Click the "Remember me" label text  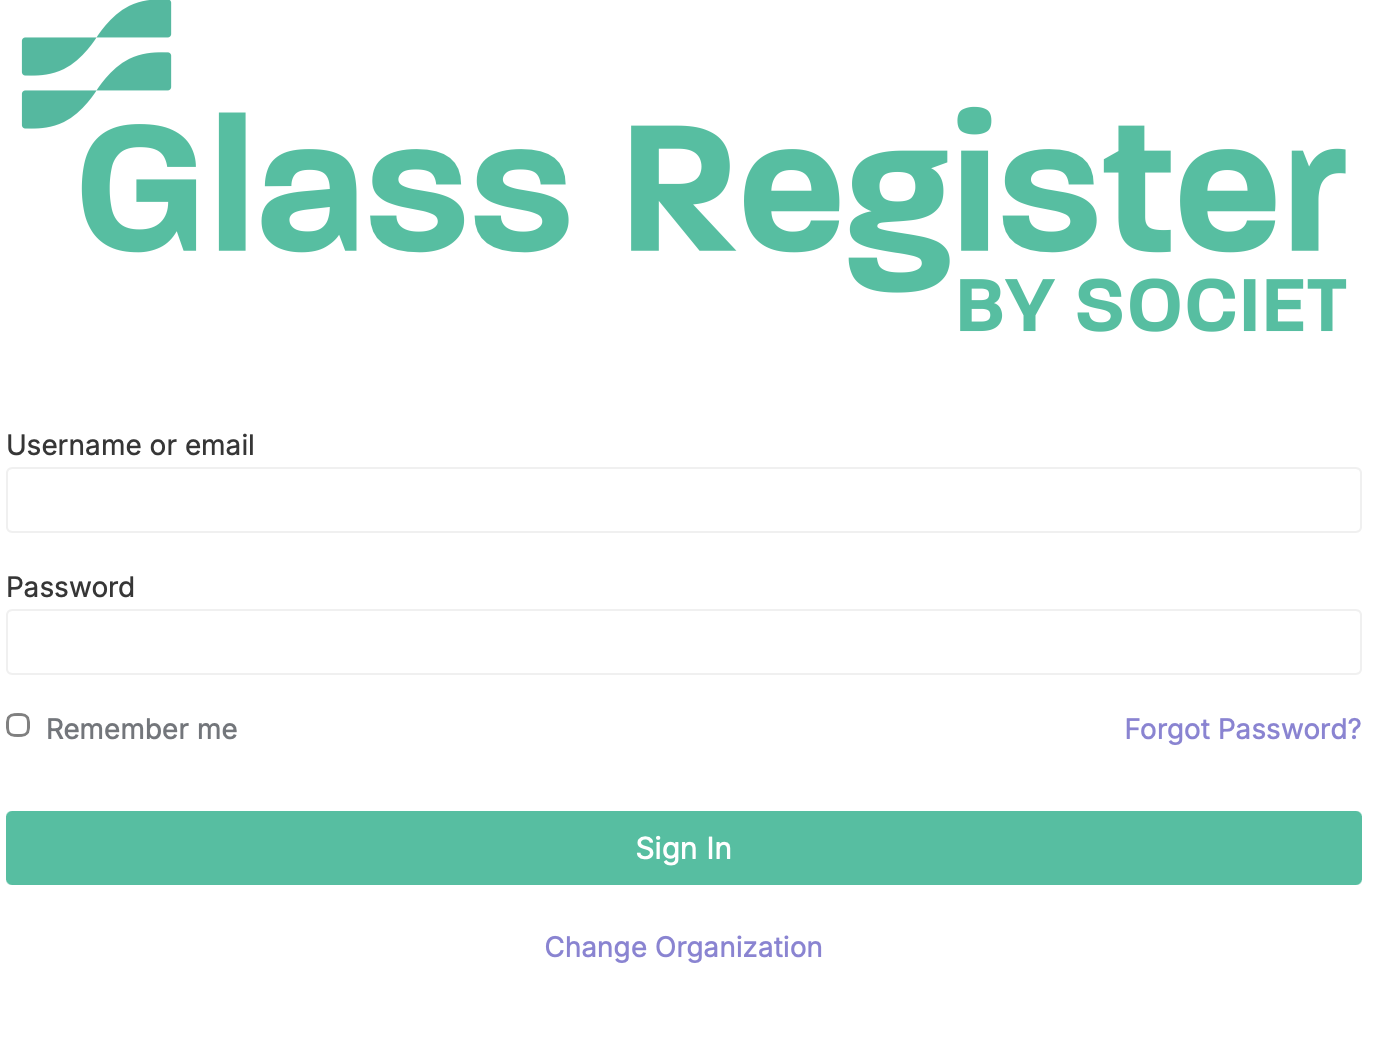coord(142,730)
